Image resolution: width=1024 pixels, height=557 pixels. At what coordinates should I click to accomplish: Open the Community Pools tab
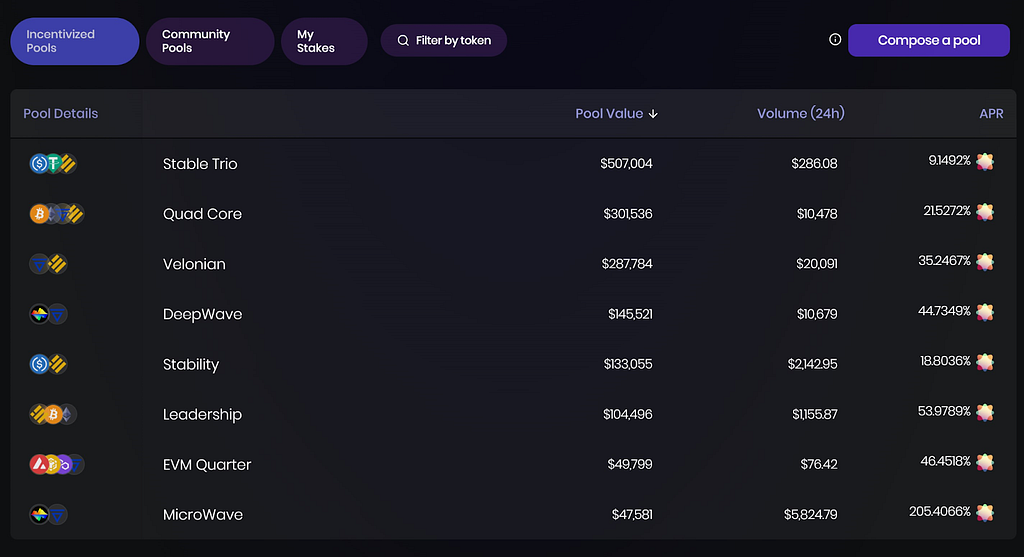(x=209, y=41)
